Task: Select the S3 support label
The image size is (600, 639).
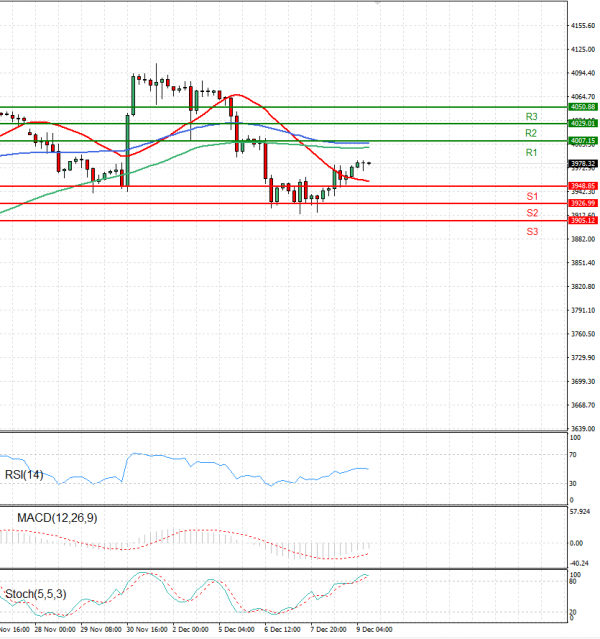Action: click(532, 231)
